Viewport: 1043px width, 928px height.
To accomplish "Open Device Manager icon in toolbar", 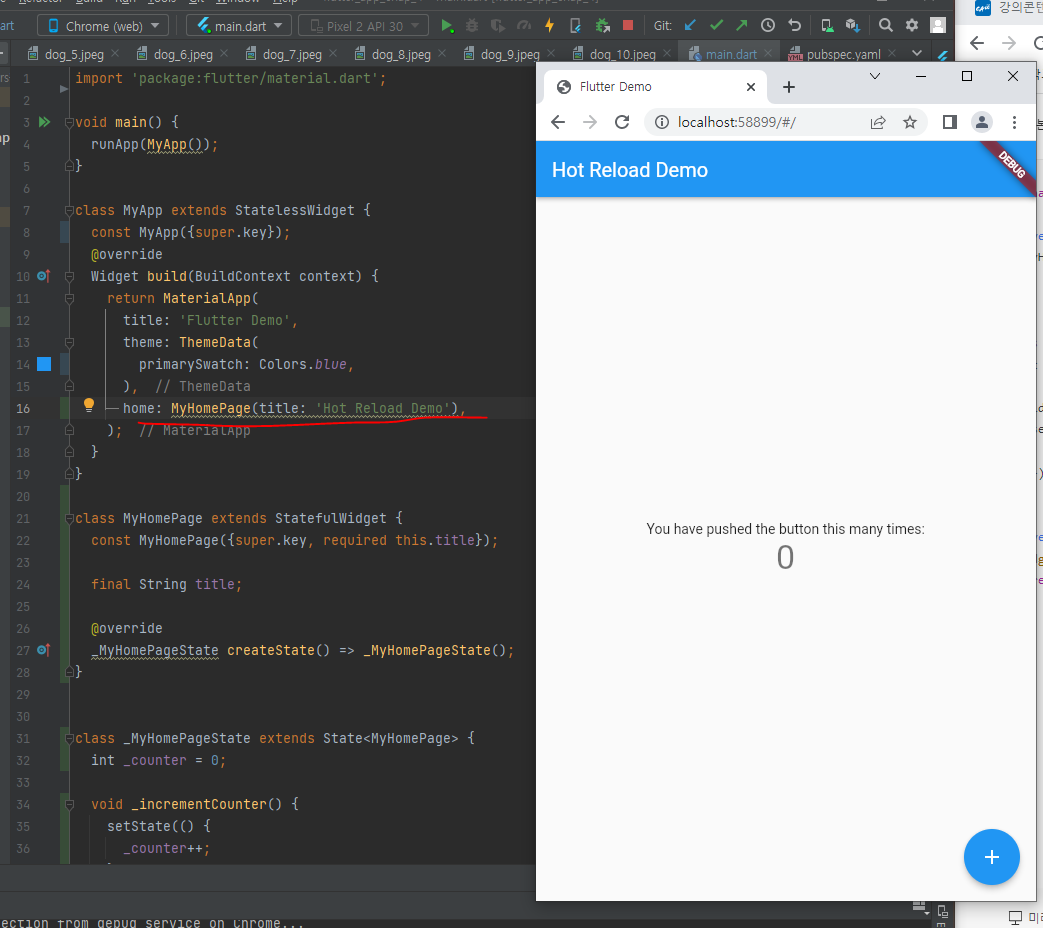I will click(x=827, y=26).
